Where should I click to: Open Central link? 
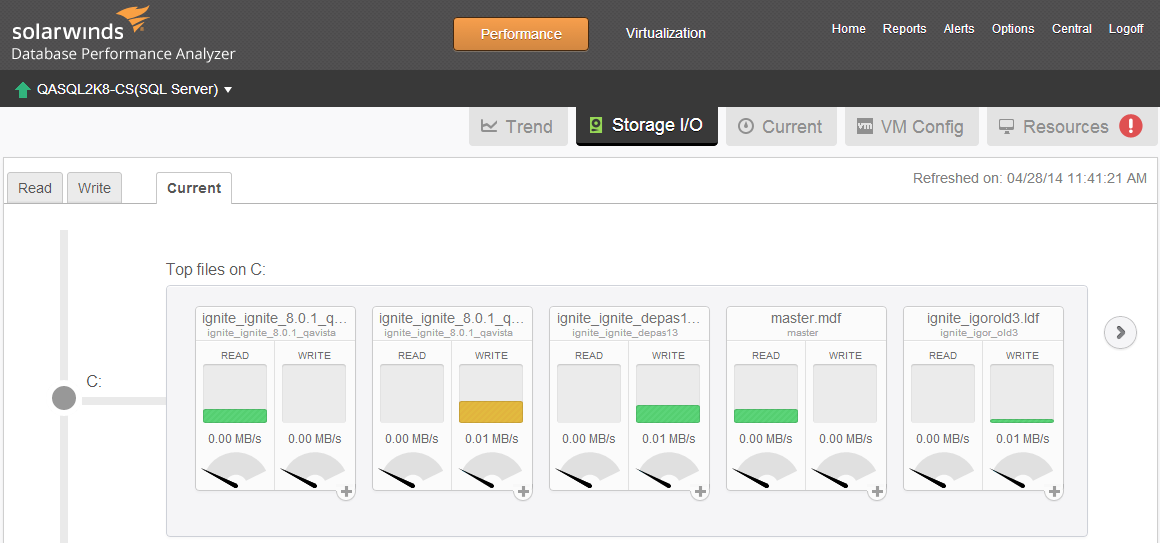click(1072, 29)
